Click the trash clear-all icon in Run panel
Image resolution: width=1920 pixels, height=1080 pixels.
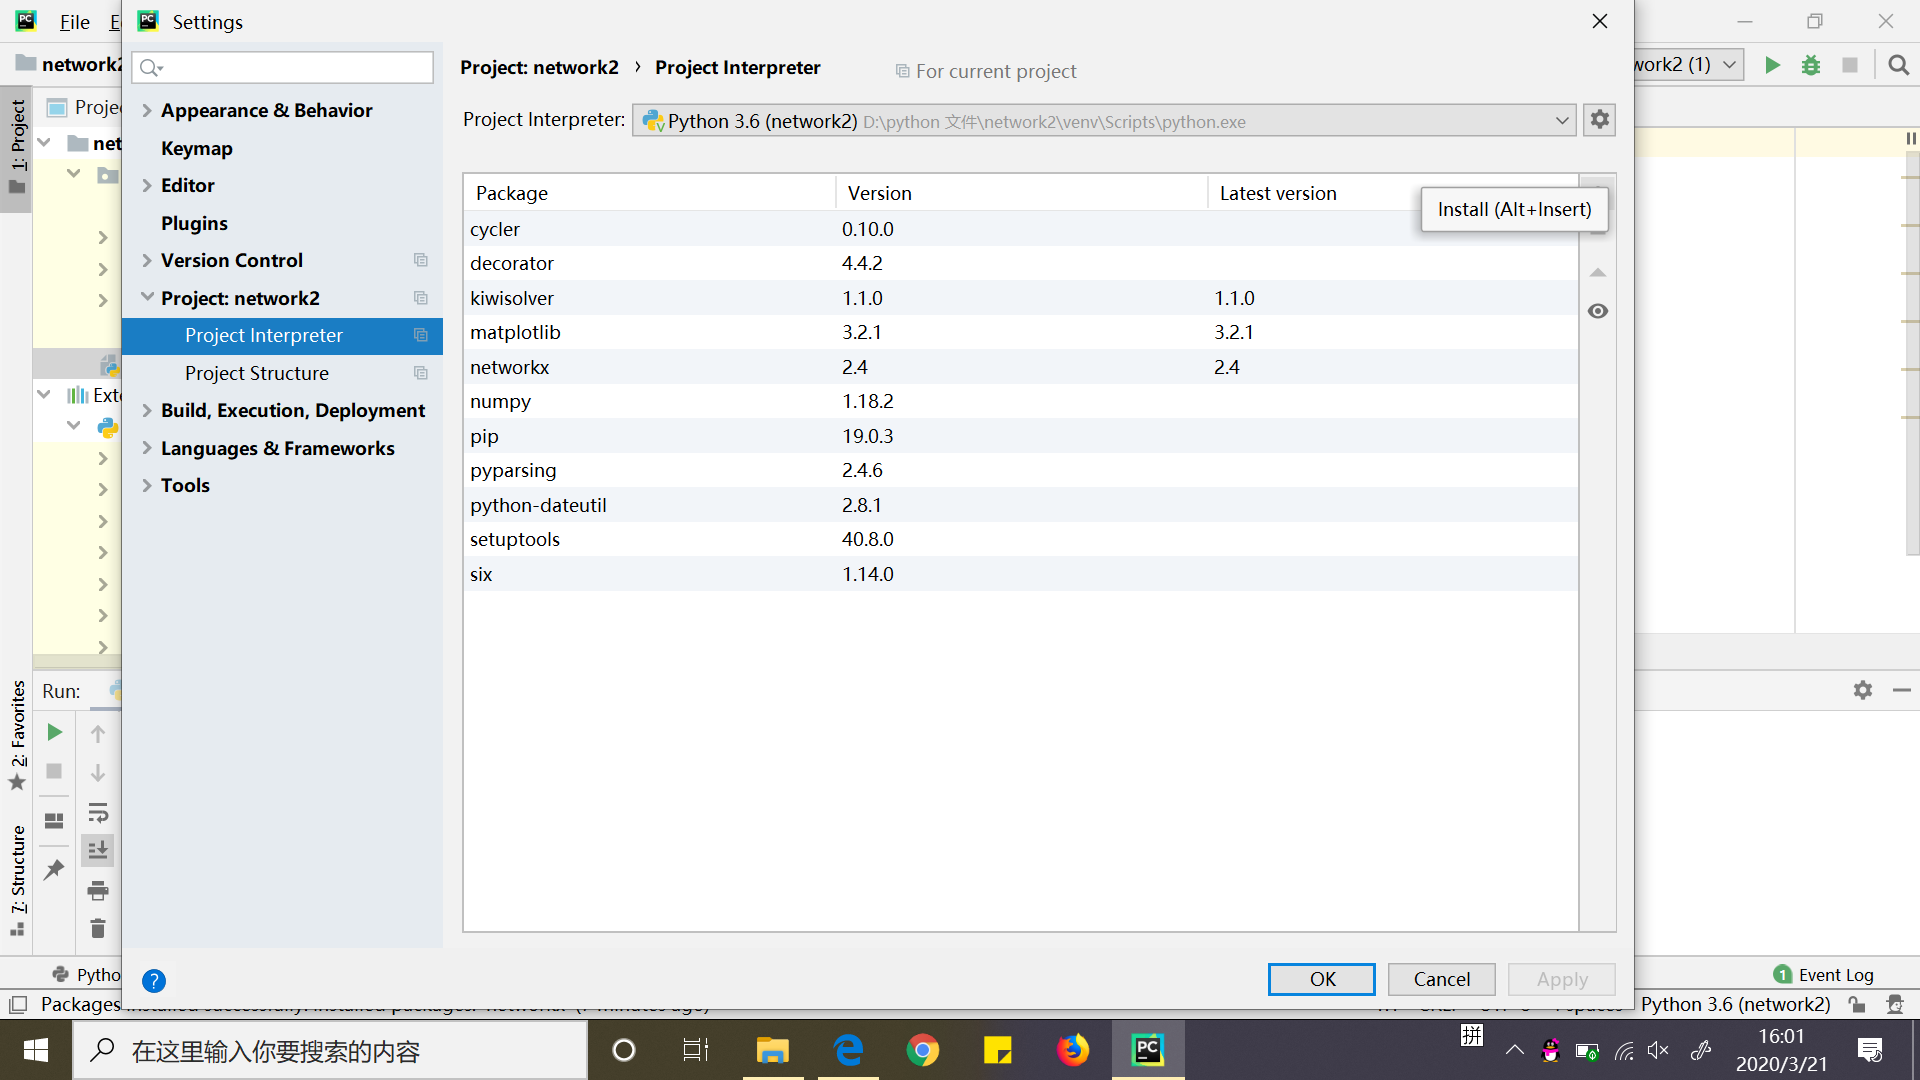[x=98, y=929]
